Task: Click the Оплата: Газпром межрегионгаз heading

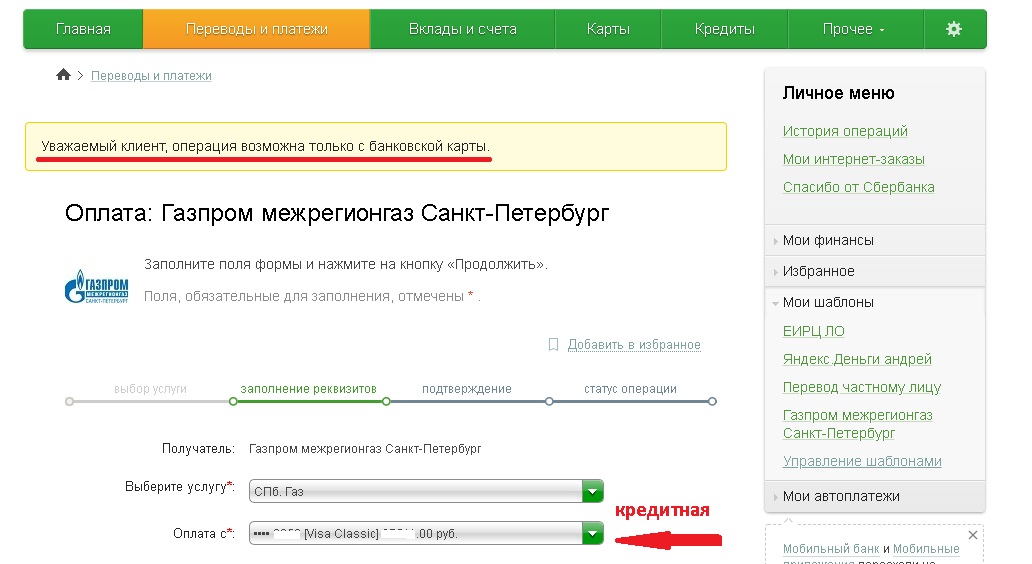Action: (x=337, y=213)
